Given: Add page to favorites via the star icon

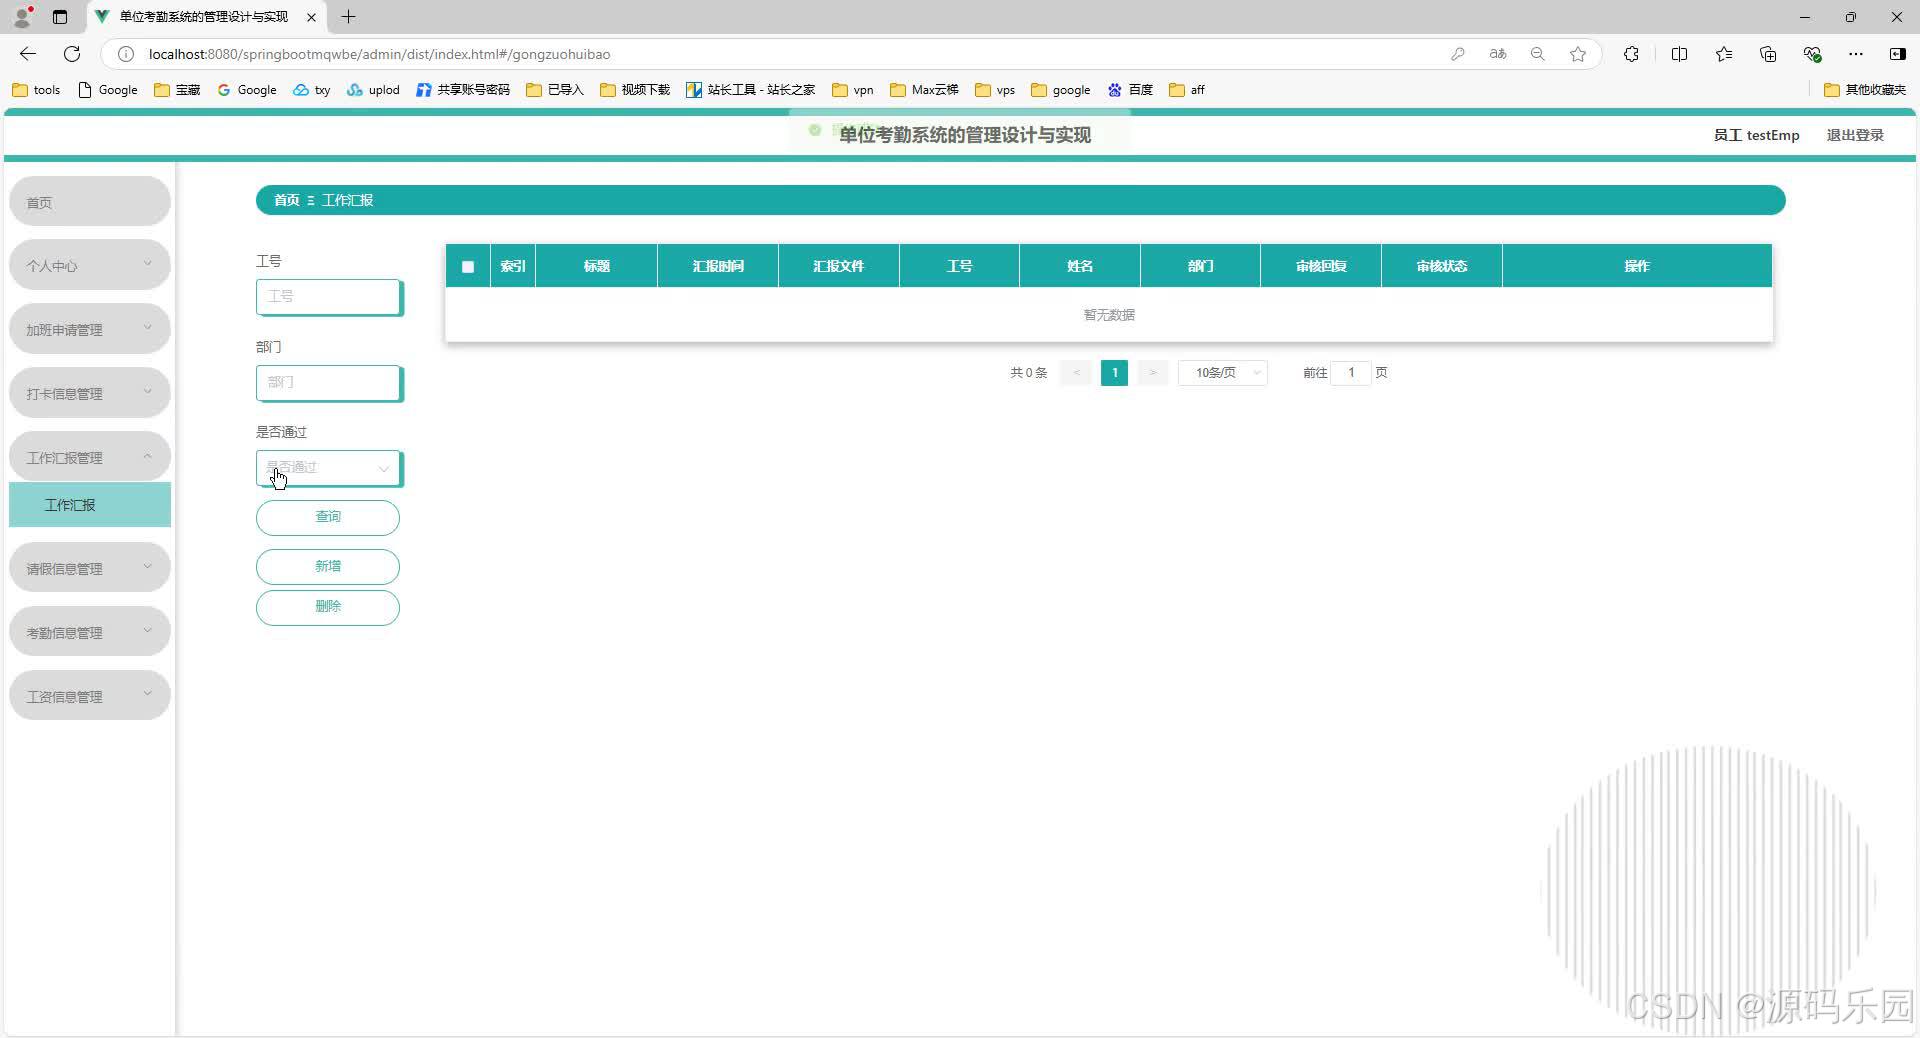Looking at the screenshot, I should [x=1577, y=54].
